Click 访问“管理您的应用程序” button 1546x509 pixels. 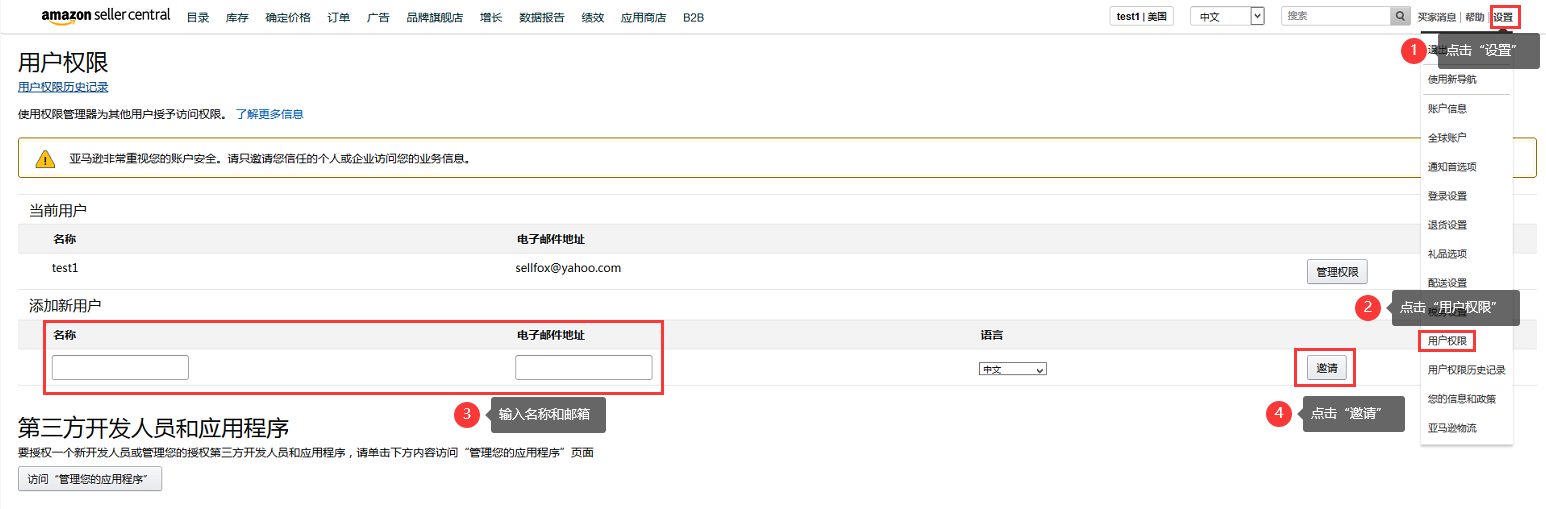click(90, 479)
